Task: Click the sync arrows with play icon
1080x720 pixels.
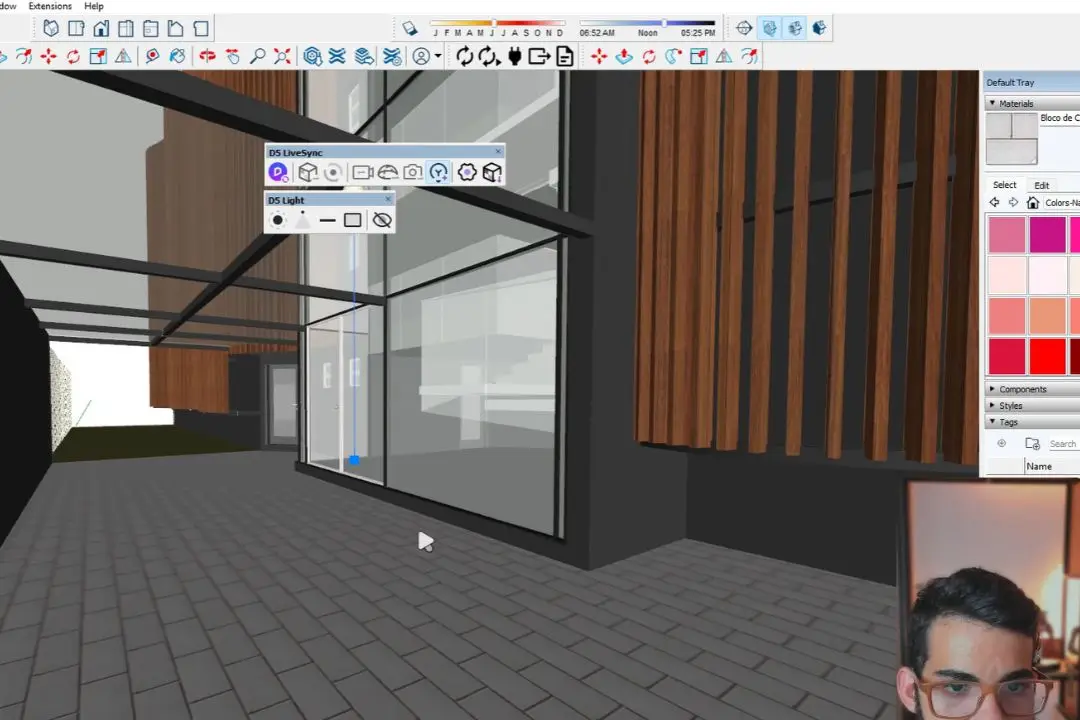Action: [x=489, y=56]
